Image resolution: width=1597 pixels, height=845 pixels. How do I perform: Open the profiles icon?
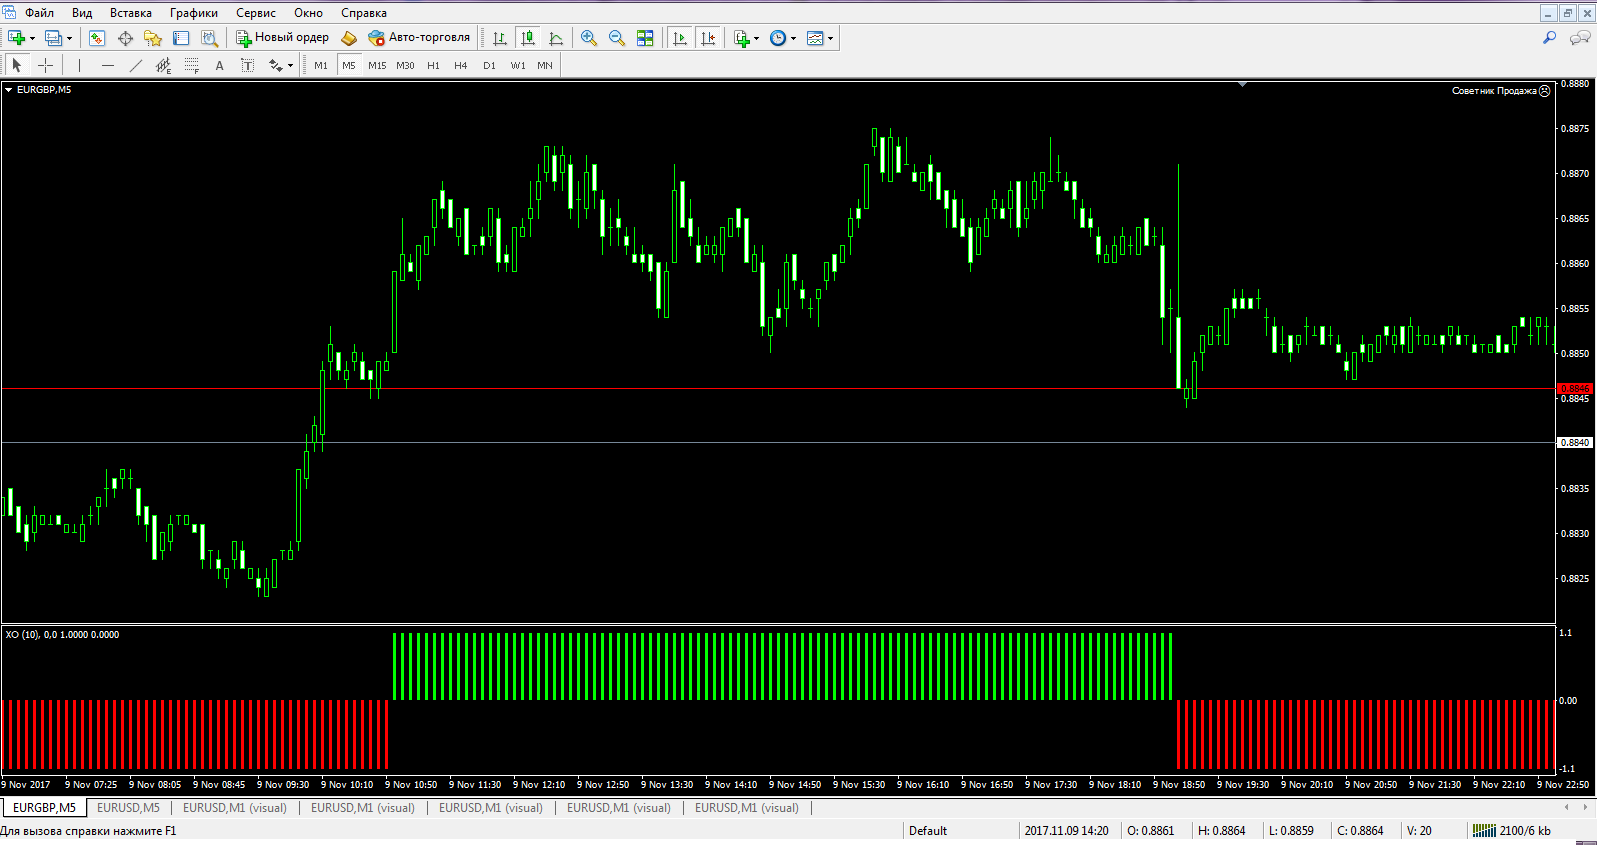coord(54,38)
